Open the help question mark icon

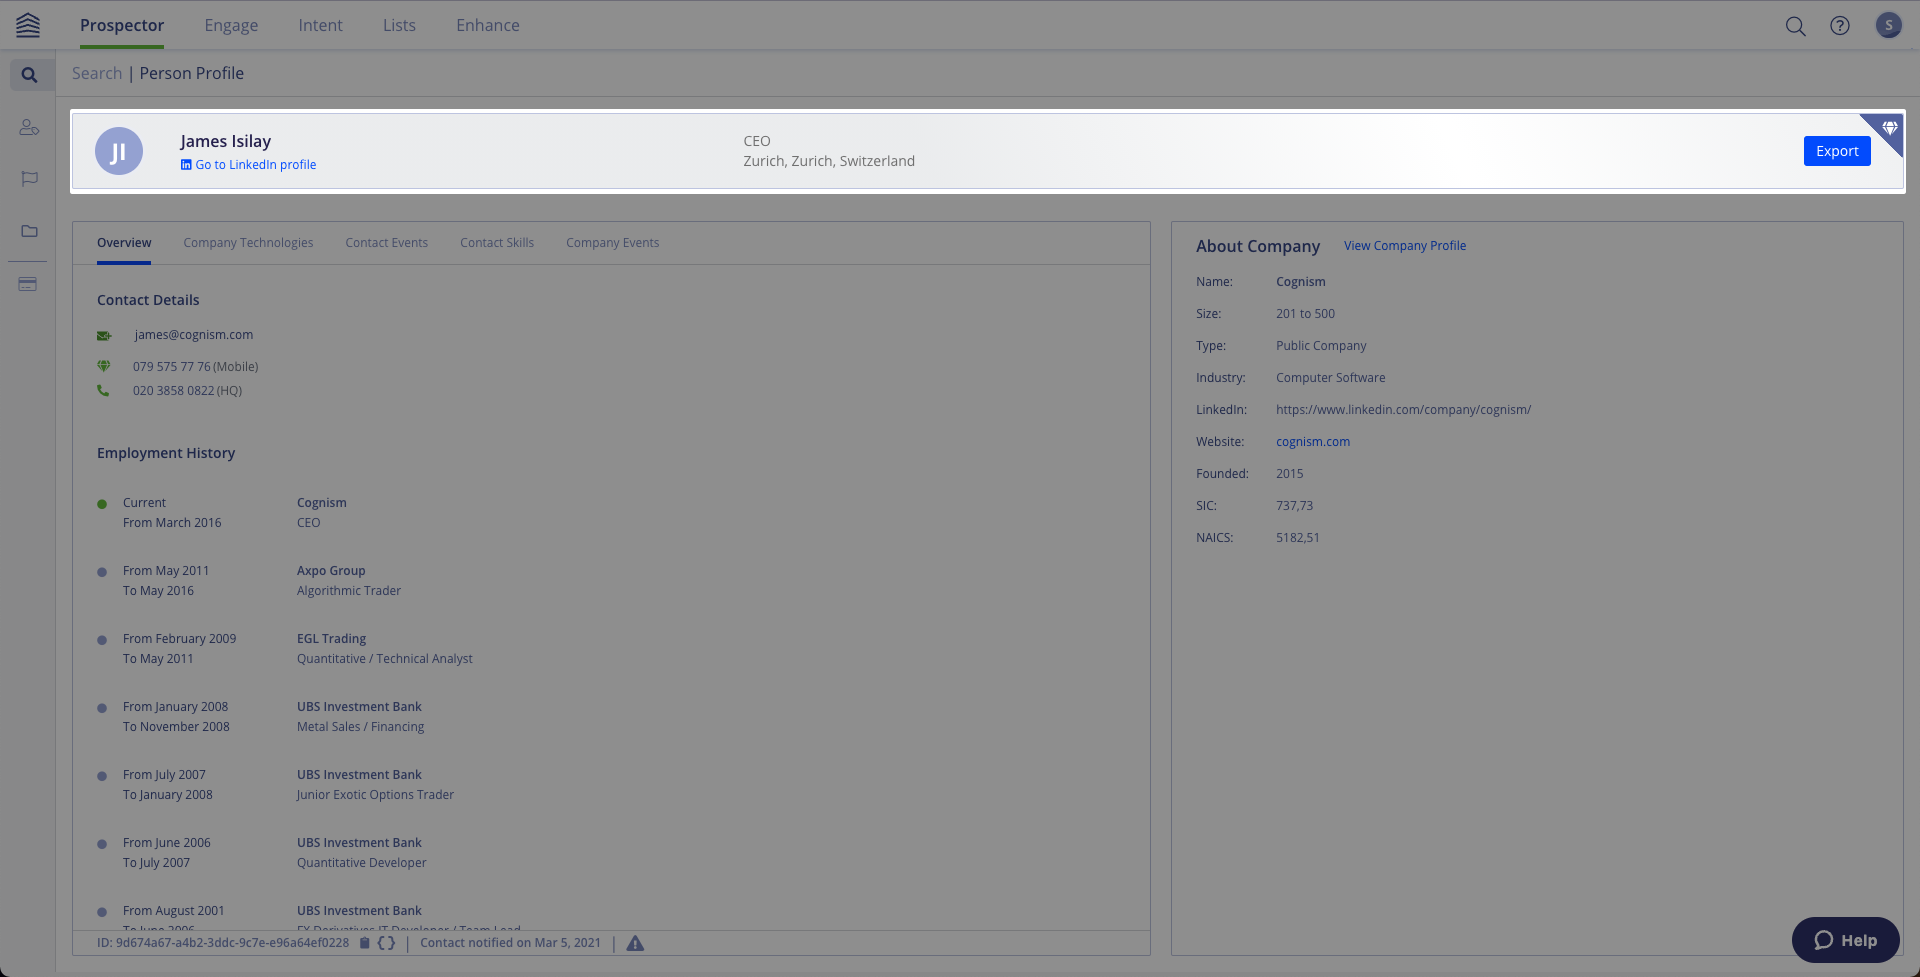(1840, 26)
